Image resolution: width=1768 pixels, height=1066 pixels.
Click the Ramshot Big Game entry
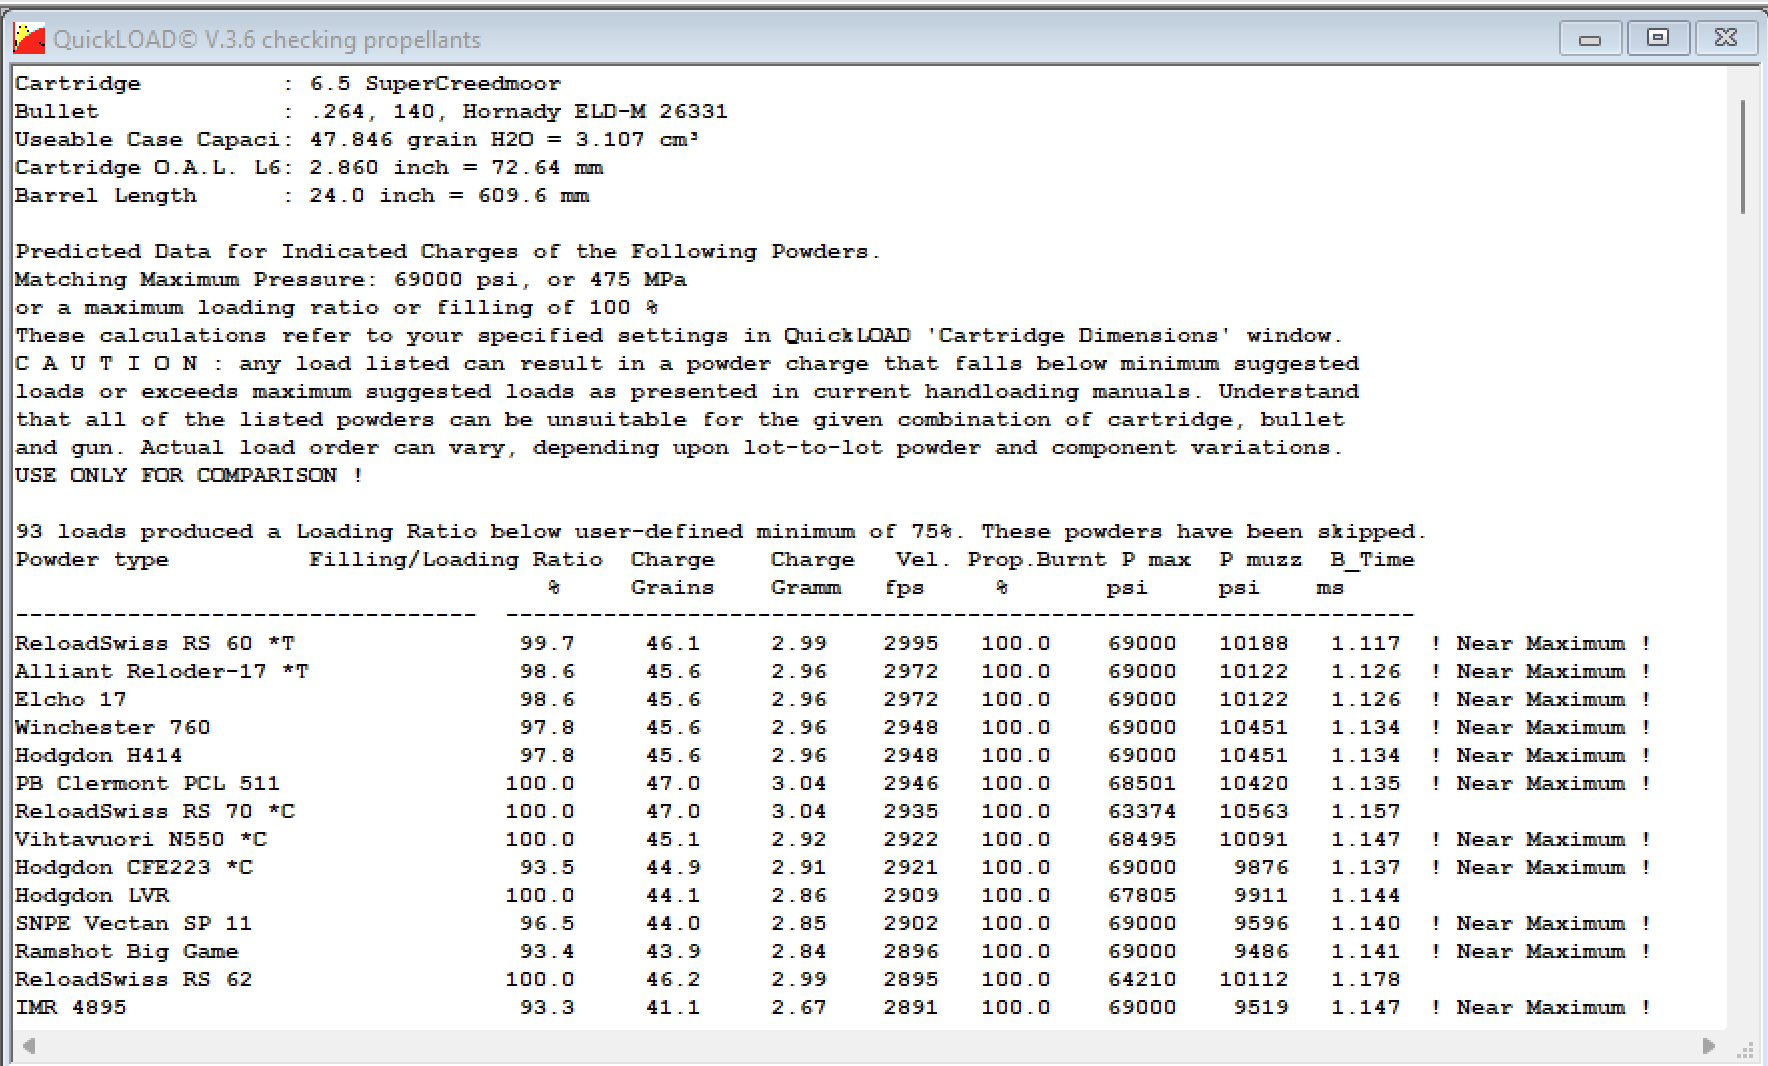126,951
